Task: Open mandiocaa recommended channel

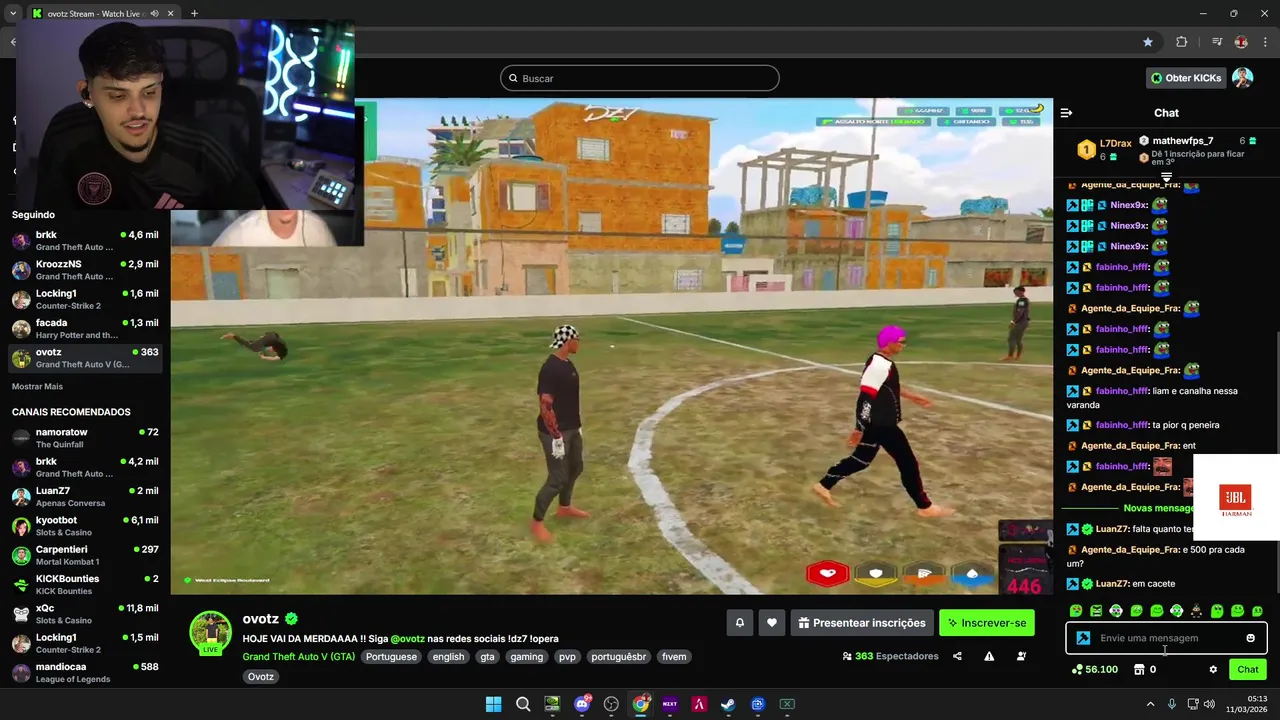Action: tap(85, 672)
